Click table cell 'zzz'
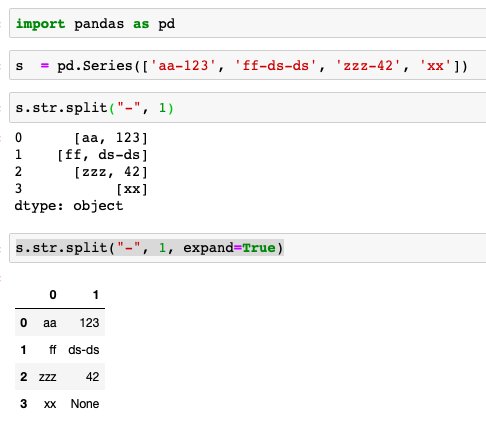Viewport: 486px width, 426px height. coord(48,377)
